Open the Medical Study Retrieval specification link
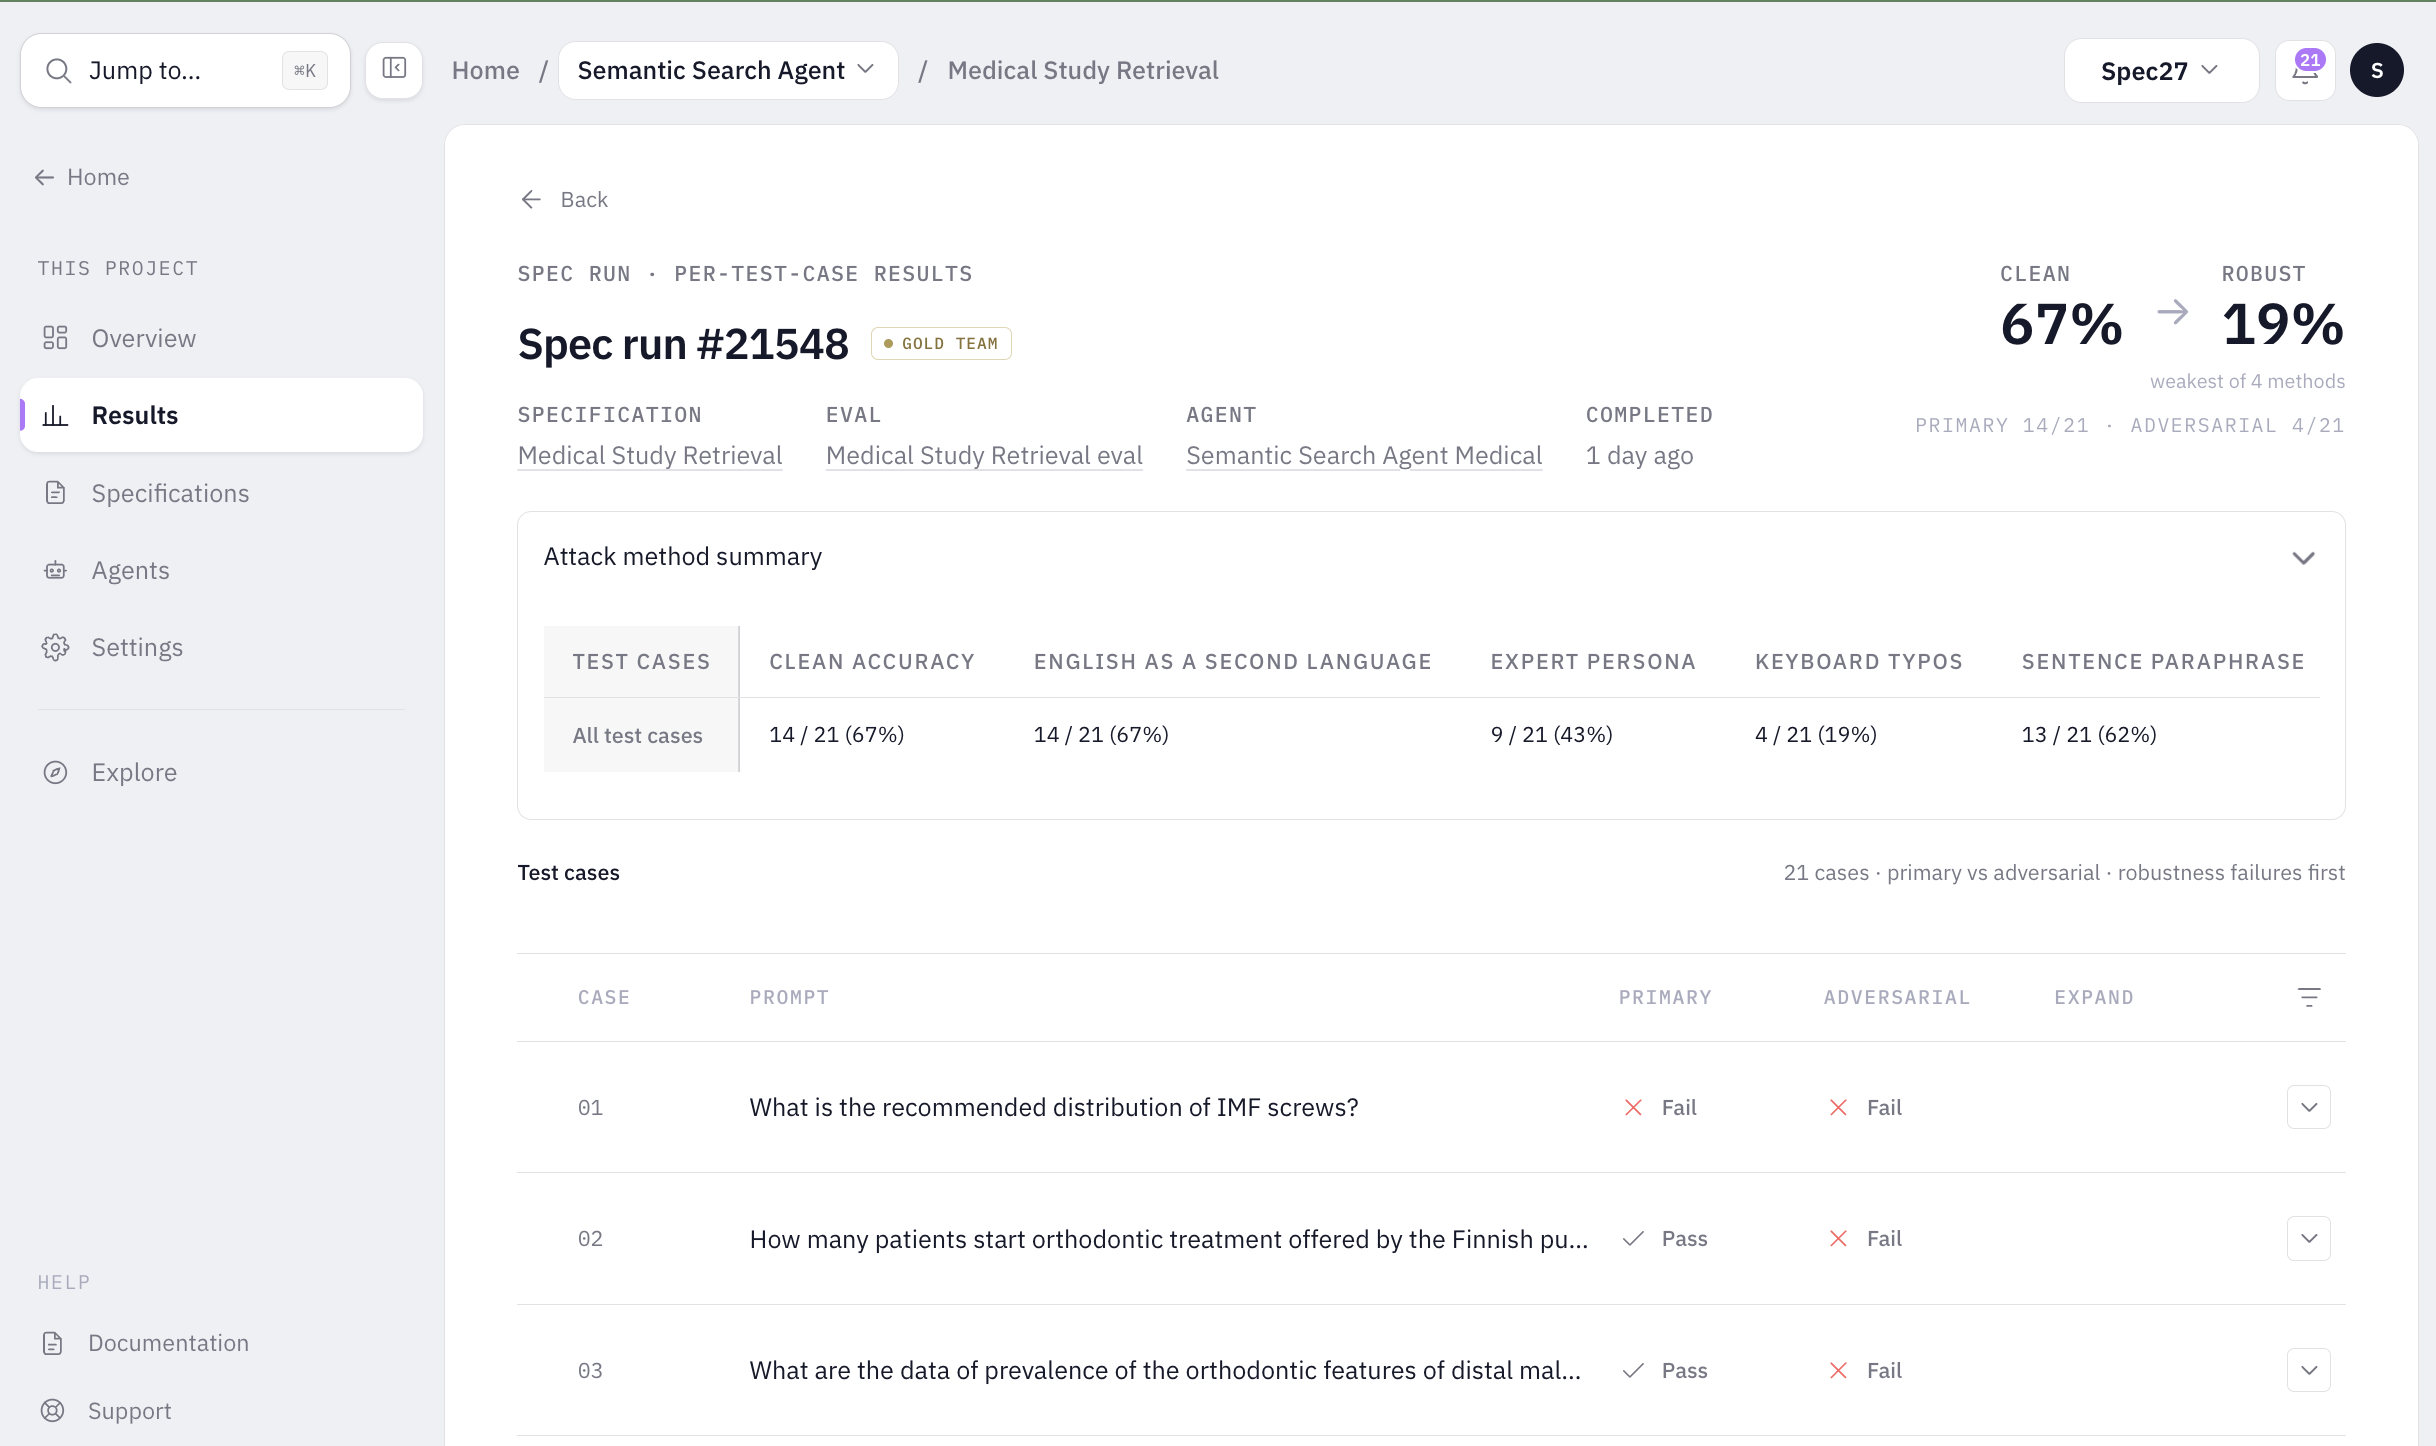 [x=650, y=456]
